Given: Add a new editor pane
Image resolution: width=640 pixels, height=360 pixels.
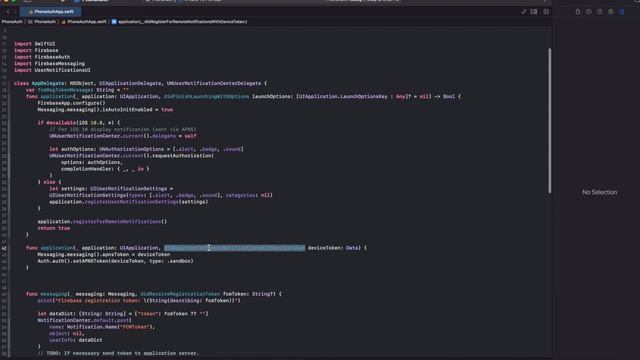Looking at the screenshot, I should tap(546, 12).
